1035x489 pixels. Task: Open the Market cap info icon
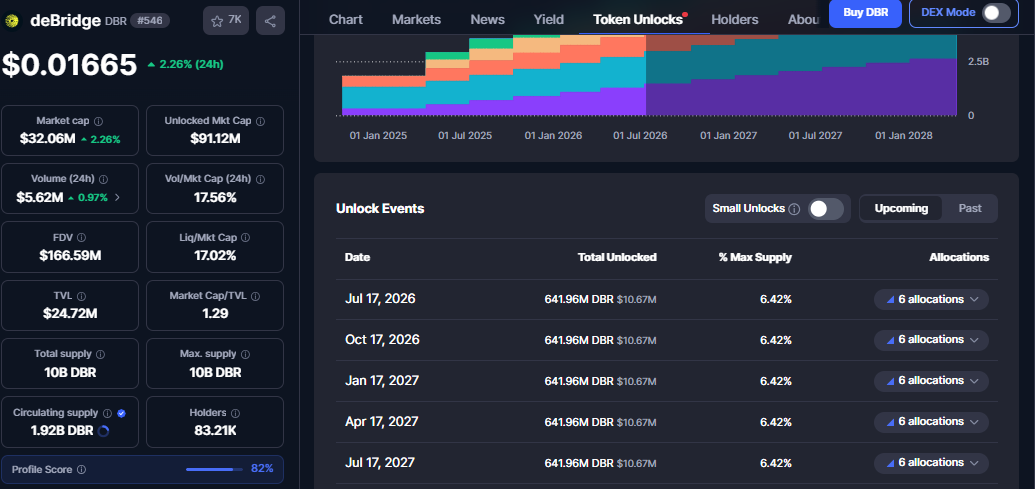98,121
